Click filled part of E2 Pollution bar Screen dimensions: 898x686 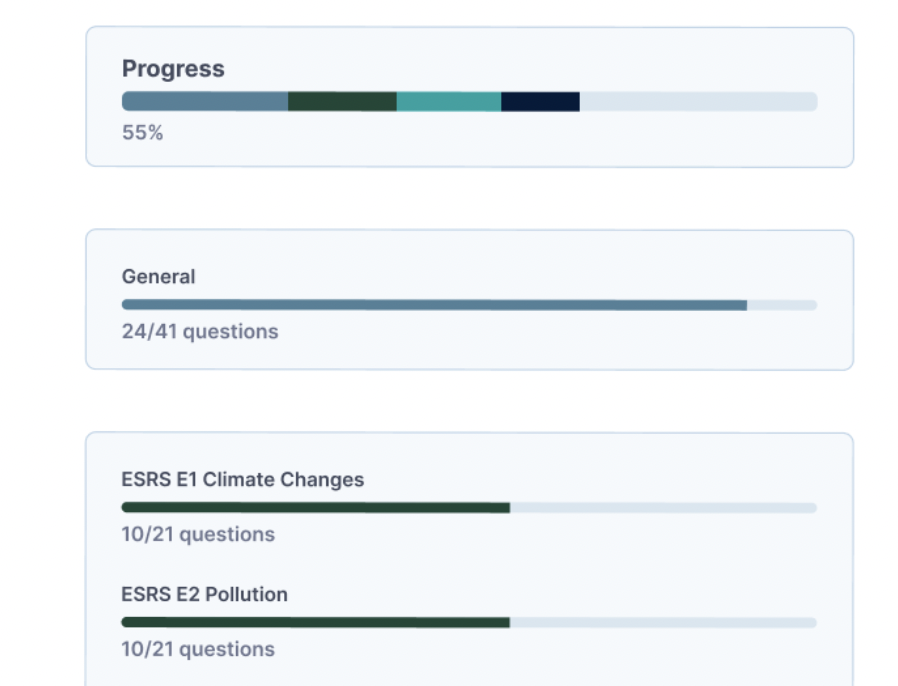[x=315, y=622]
